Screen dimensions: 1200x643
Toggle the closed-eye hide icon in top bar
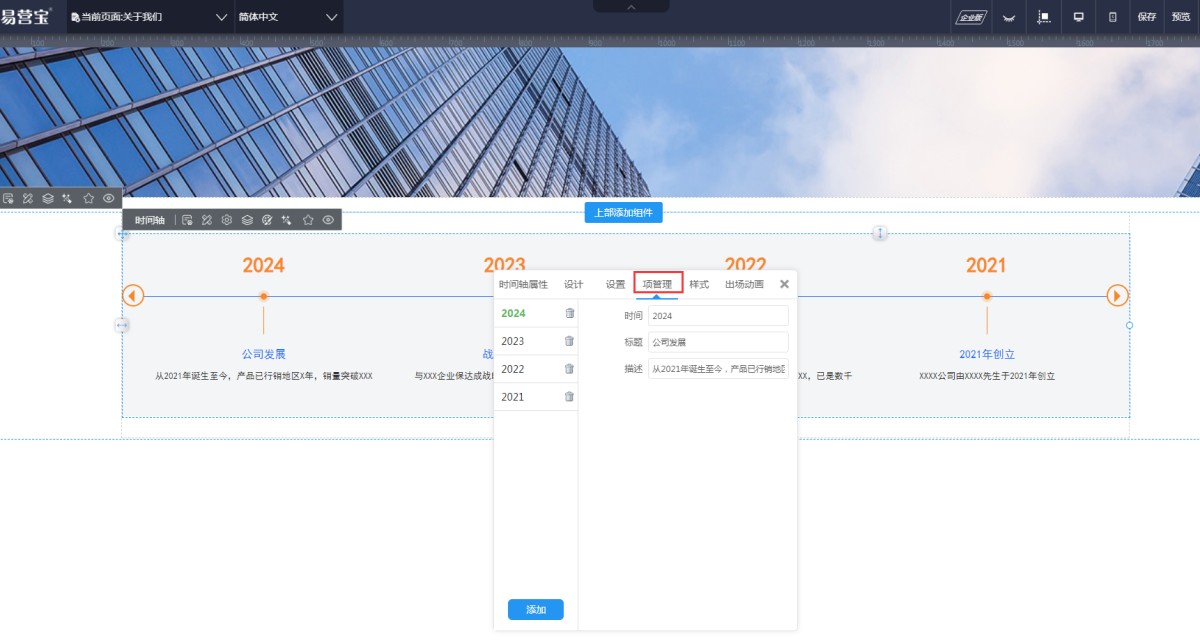[1009, 17]
